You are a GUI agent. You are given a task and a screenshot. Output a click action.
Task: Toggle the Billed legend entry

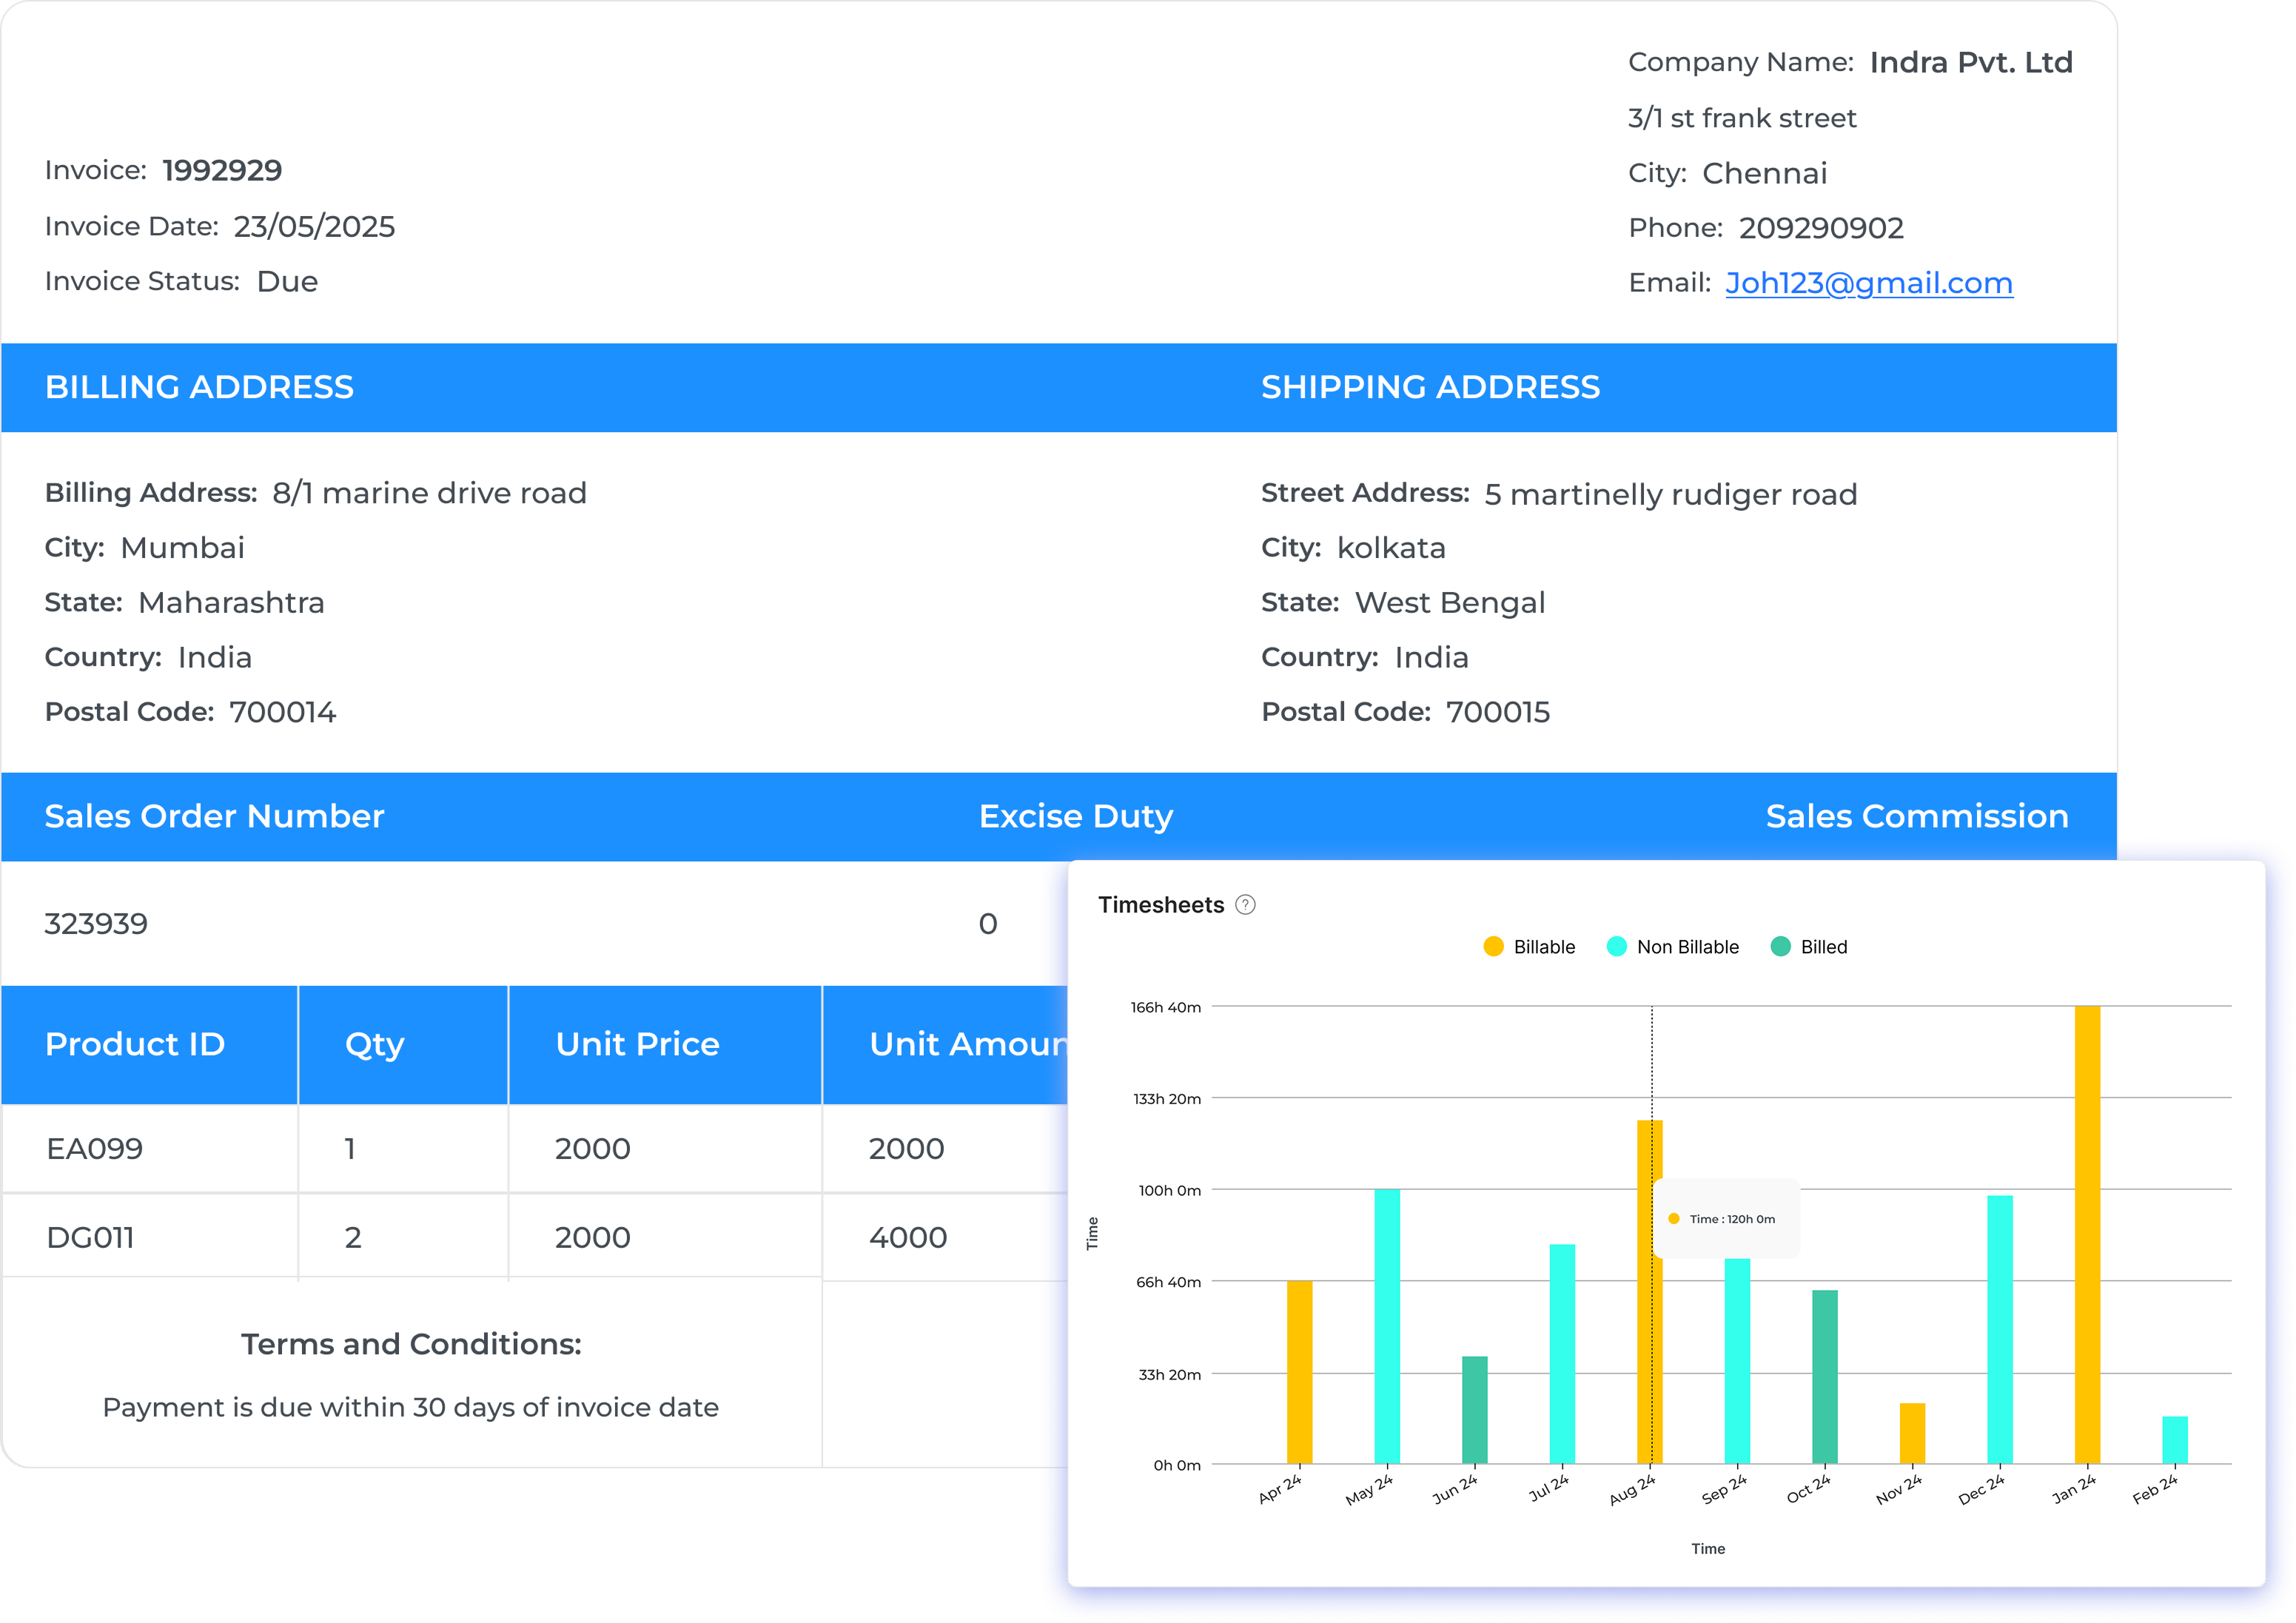tap(1809, 947)
